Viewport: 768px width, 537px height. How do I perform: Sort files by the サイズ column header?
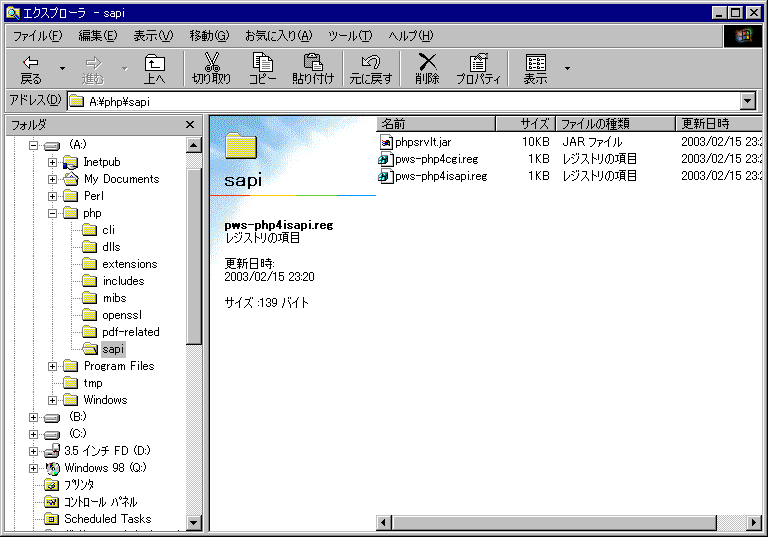coord(526,123)
